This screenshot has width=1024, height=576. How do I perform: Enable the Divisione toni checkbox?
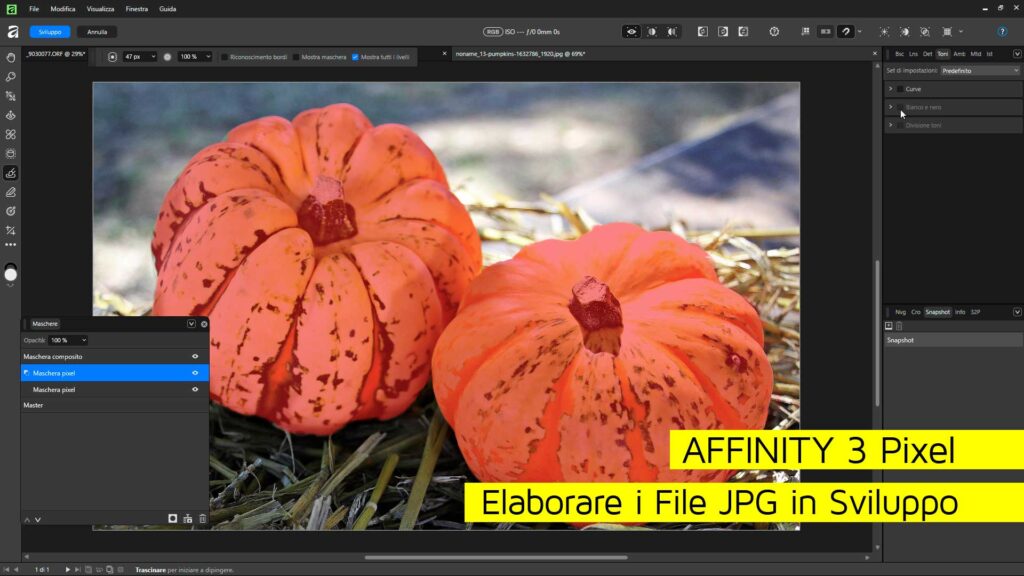[x=900, y=125]
